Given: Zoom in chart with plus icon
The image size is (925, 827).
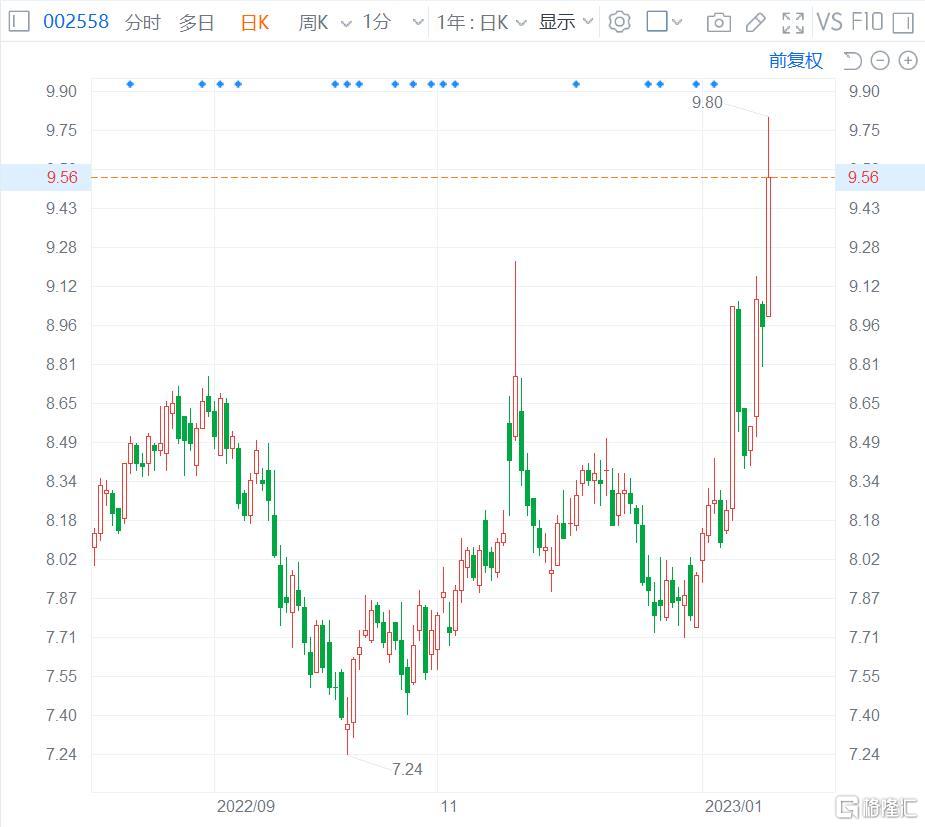Looking at the screenshot, I should pos(907,60).
